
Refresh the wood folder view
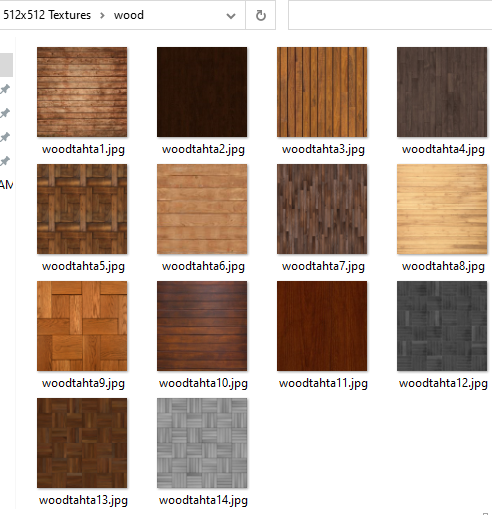(x=261, y=15)
